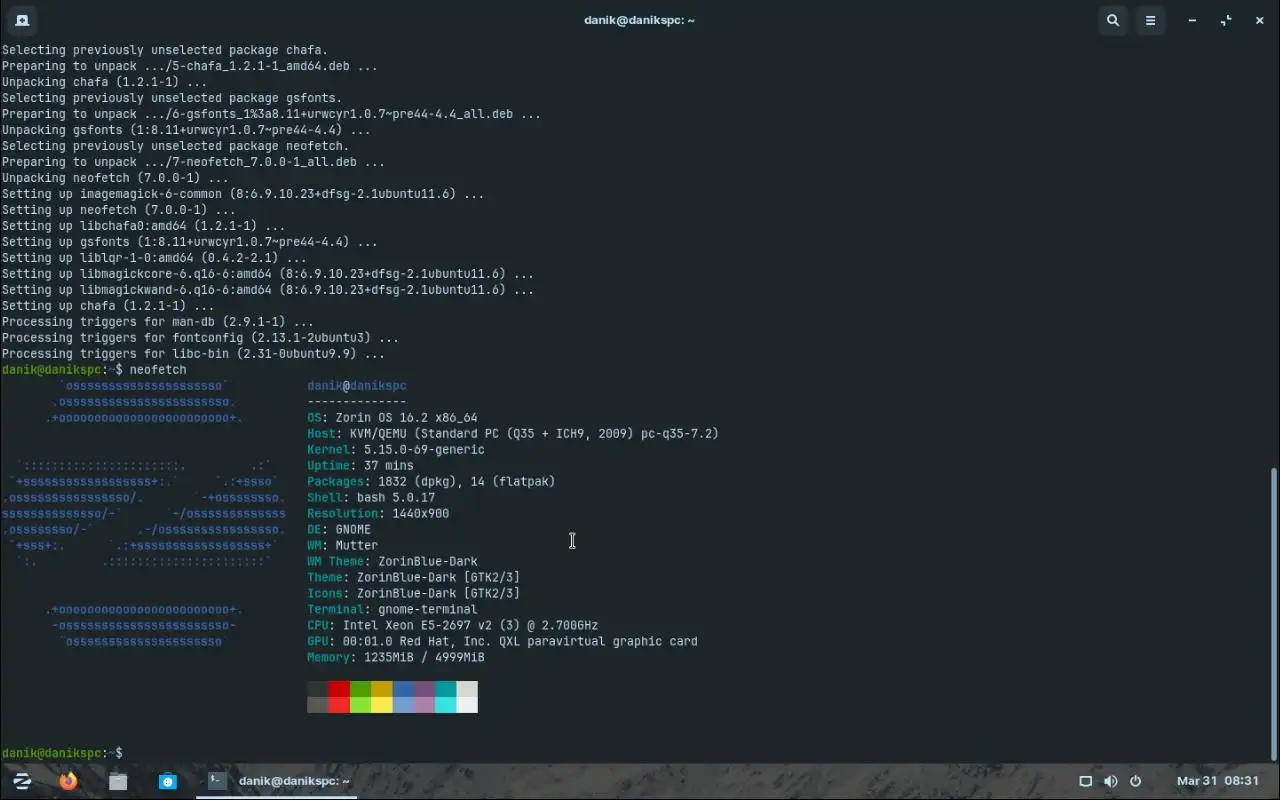Click the empty prompt at terminal bottom
This screenshot has height=800, width=1280.
(62, 753)
